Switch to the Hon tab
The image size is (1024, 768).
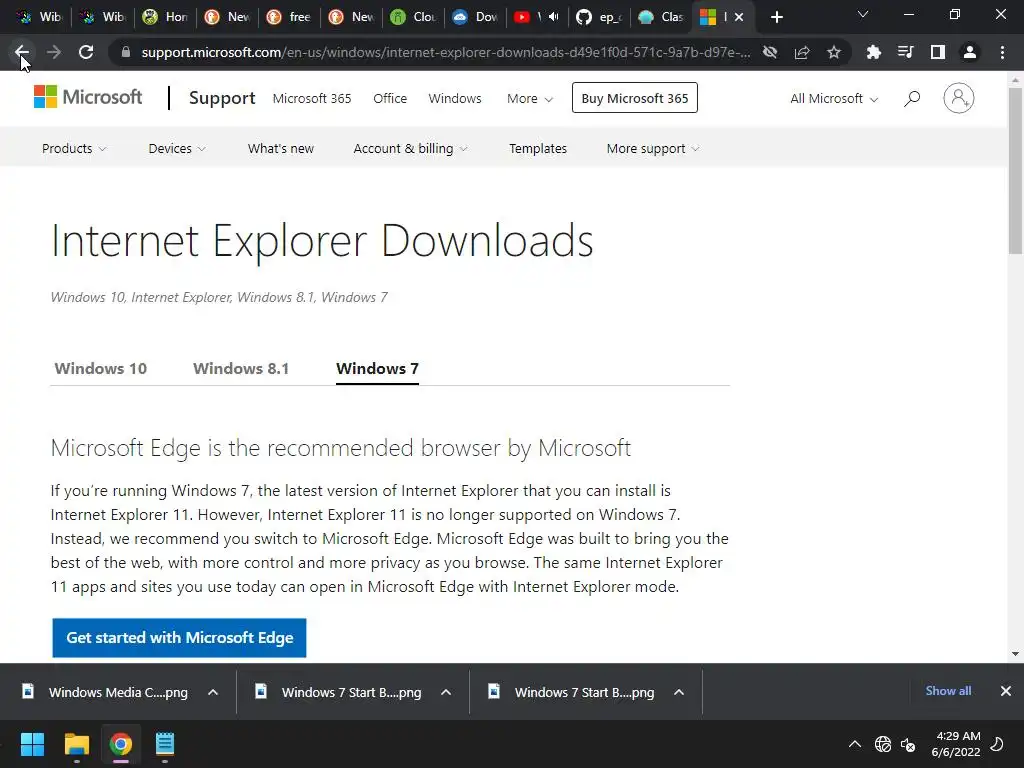[x=165, y=17]
